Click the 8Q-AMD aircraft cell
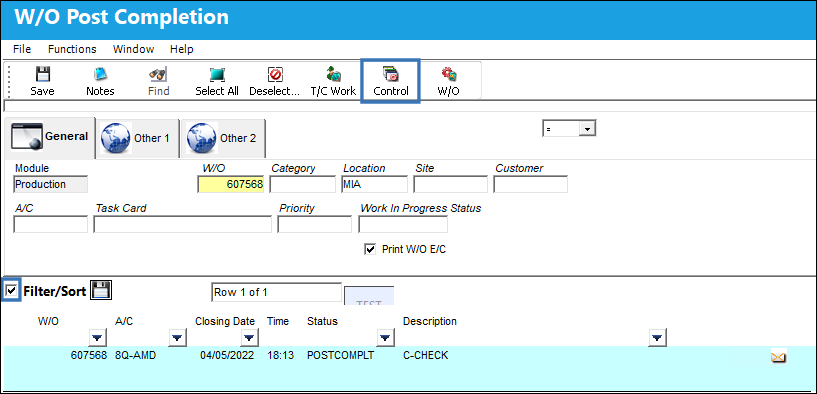The image size is (817, 394). click(135, 356)
